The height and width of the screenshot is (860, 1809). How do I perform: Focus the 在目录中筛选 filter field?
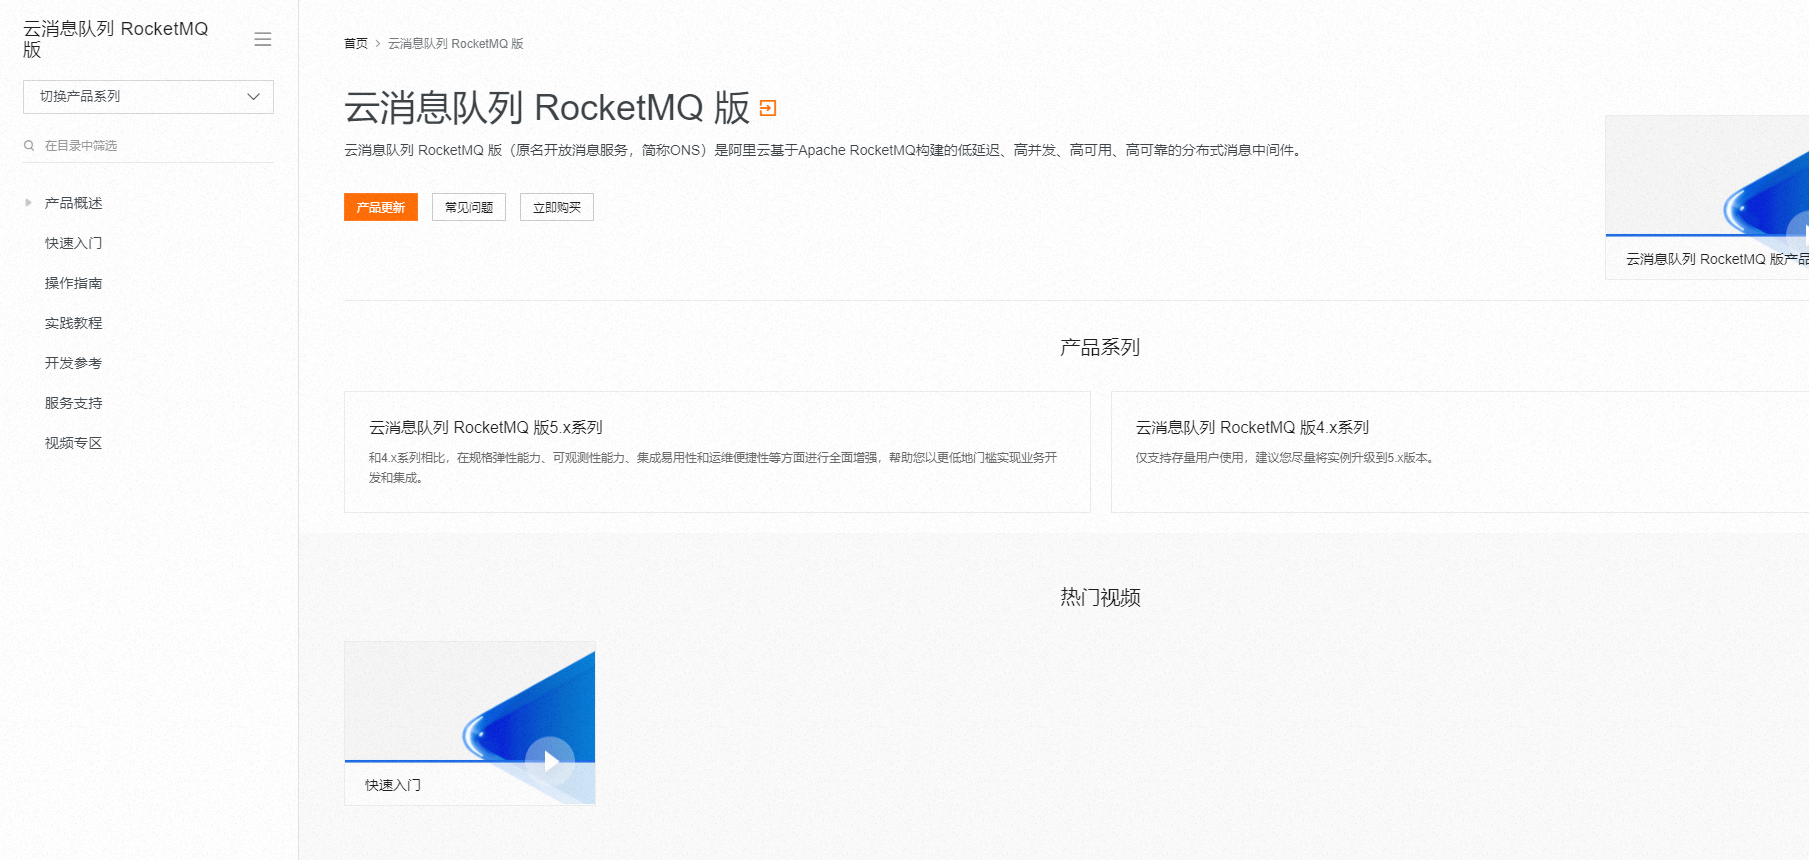pyautogui.click(x=148, y=146)
